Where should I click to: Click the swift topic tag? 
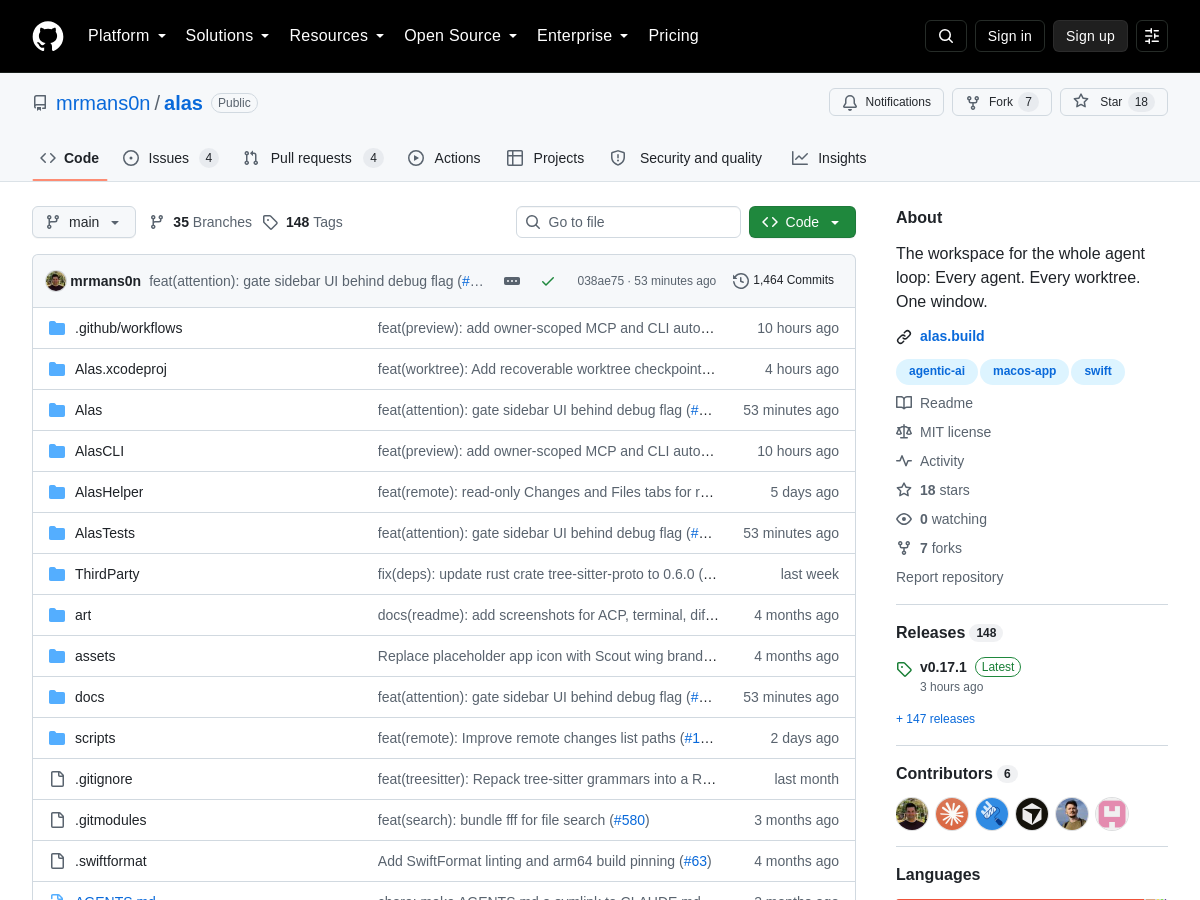(x=1098, y=371)
